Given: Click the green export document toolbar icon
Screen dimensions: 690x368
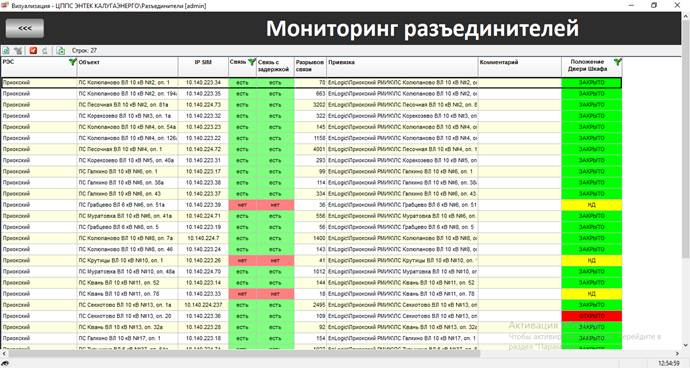Looking at the screenshot, I should 61,51.
